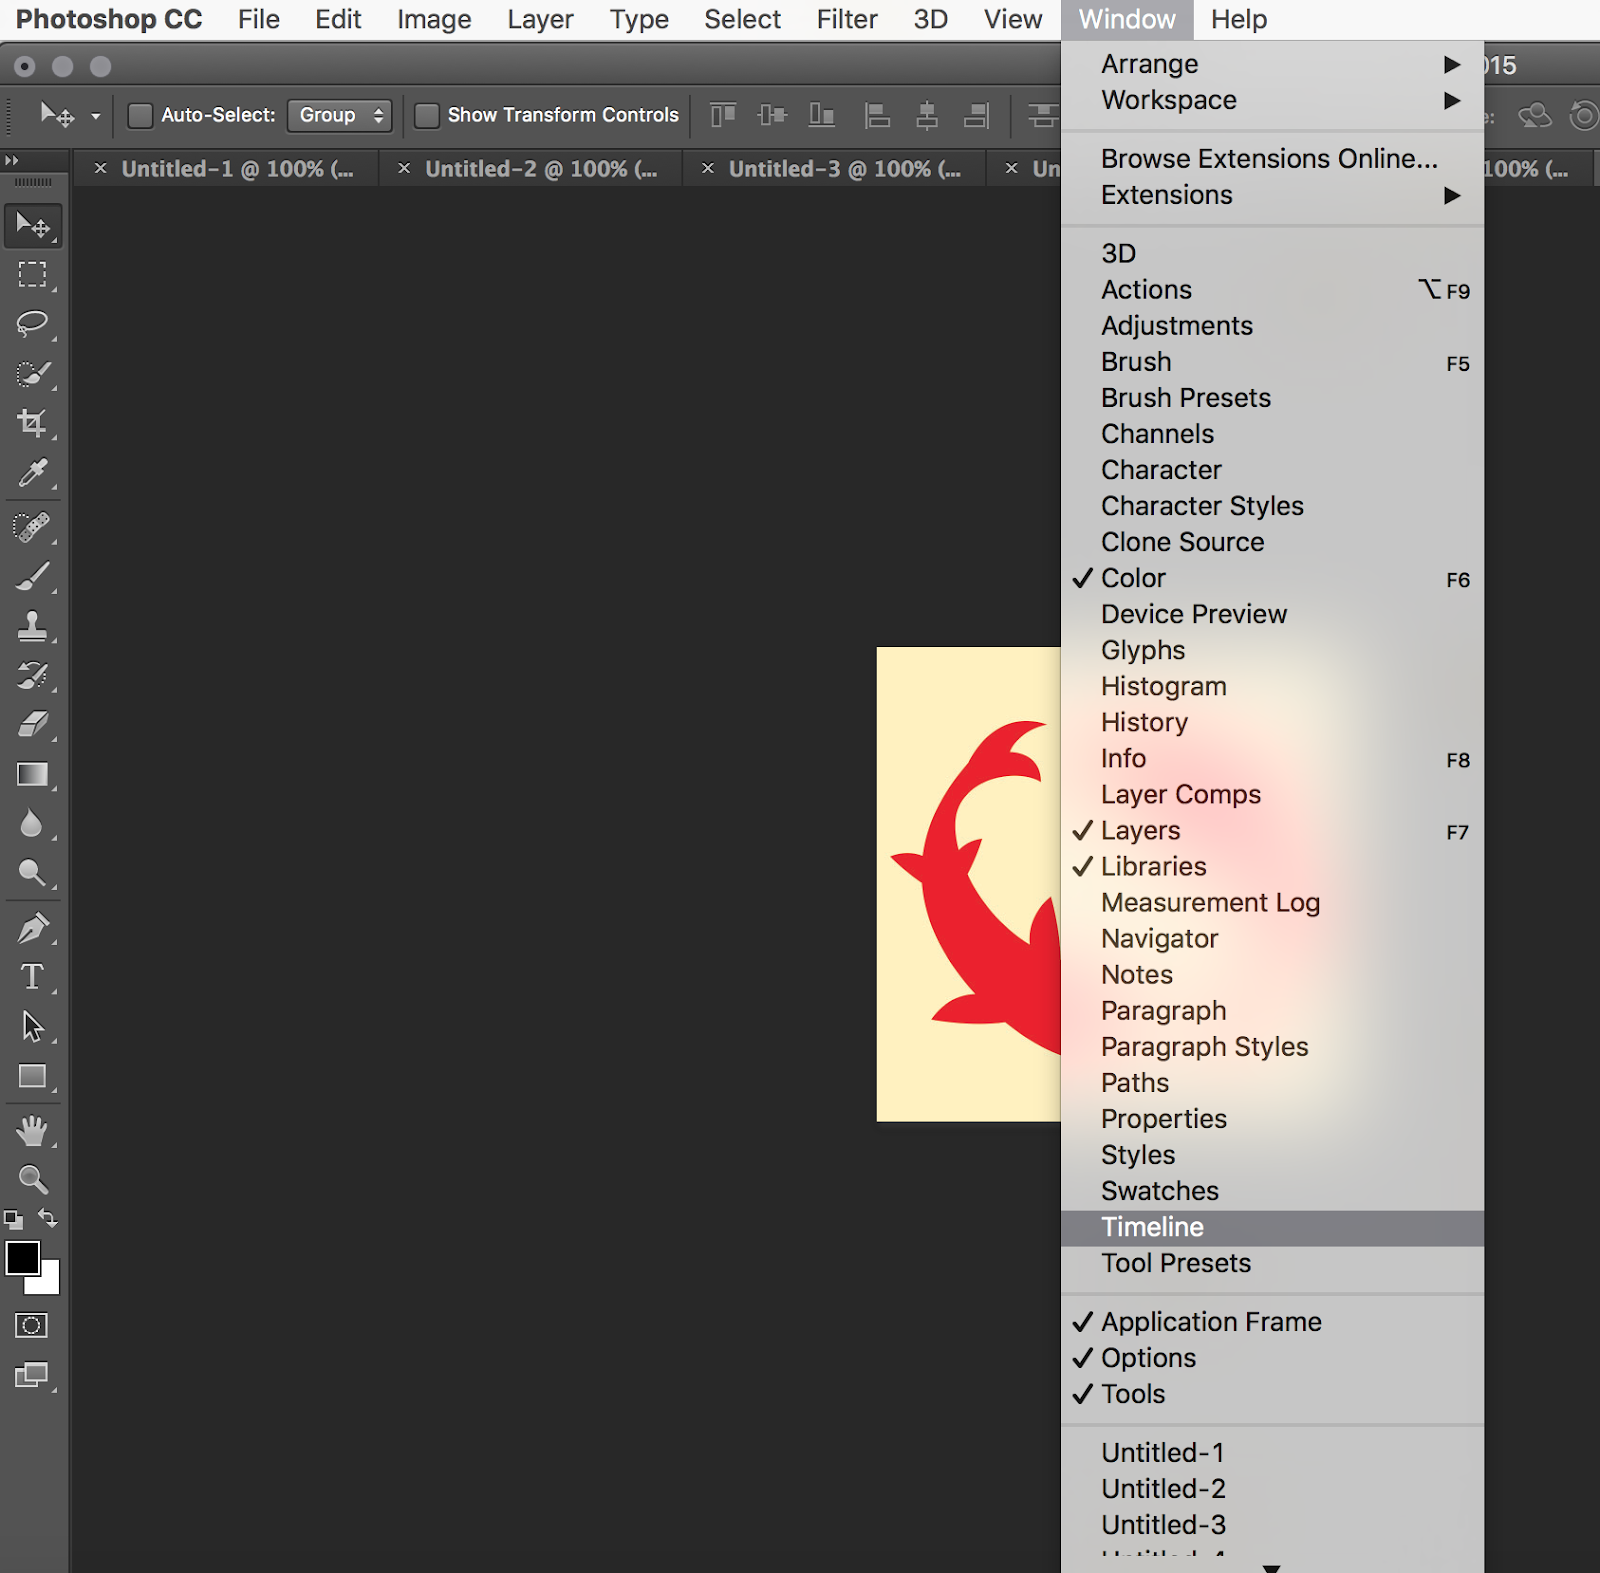
Task: Click the foreground color swatch
Action: click(24, 1259)
